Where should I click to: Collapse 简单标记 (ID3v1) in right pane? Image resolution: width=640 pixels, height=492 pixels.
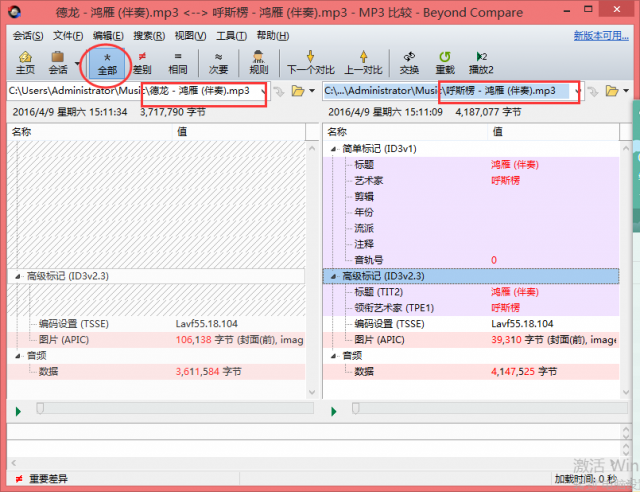click(x=333, y=149)
